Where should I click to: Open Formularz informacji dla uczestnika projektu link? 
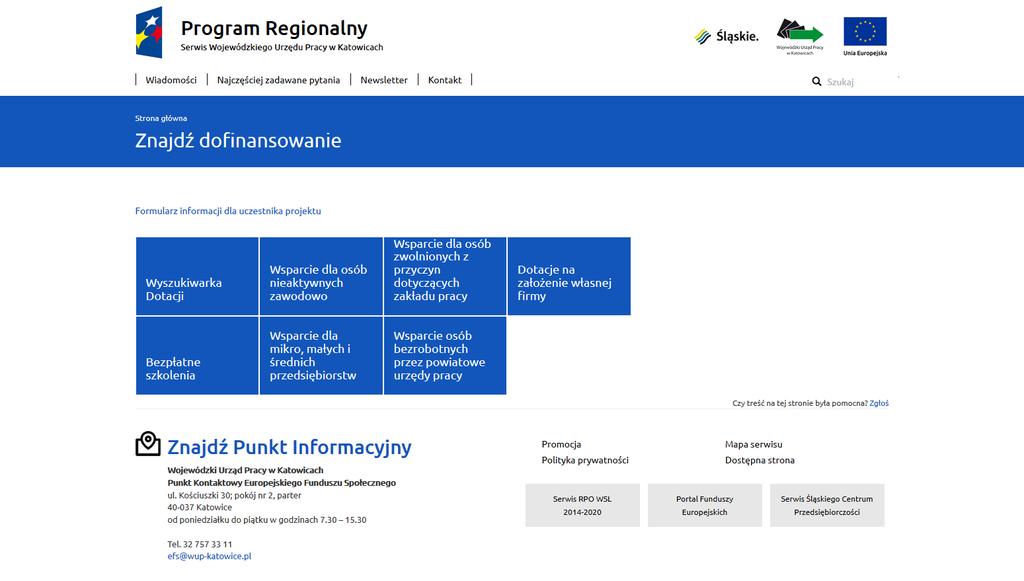228,211
